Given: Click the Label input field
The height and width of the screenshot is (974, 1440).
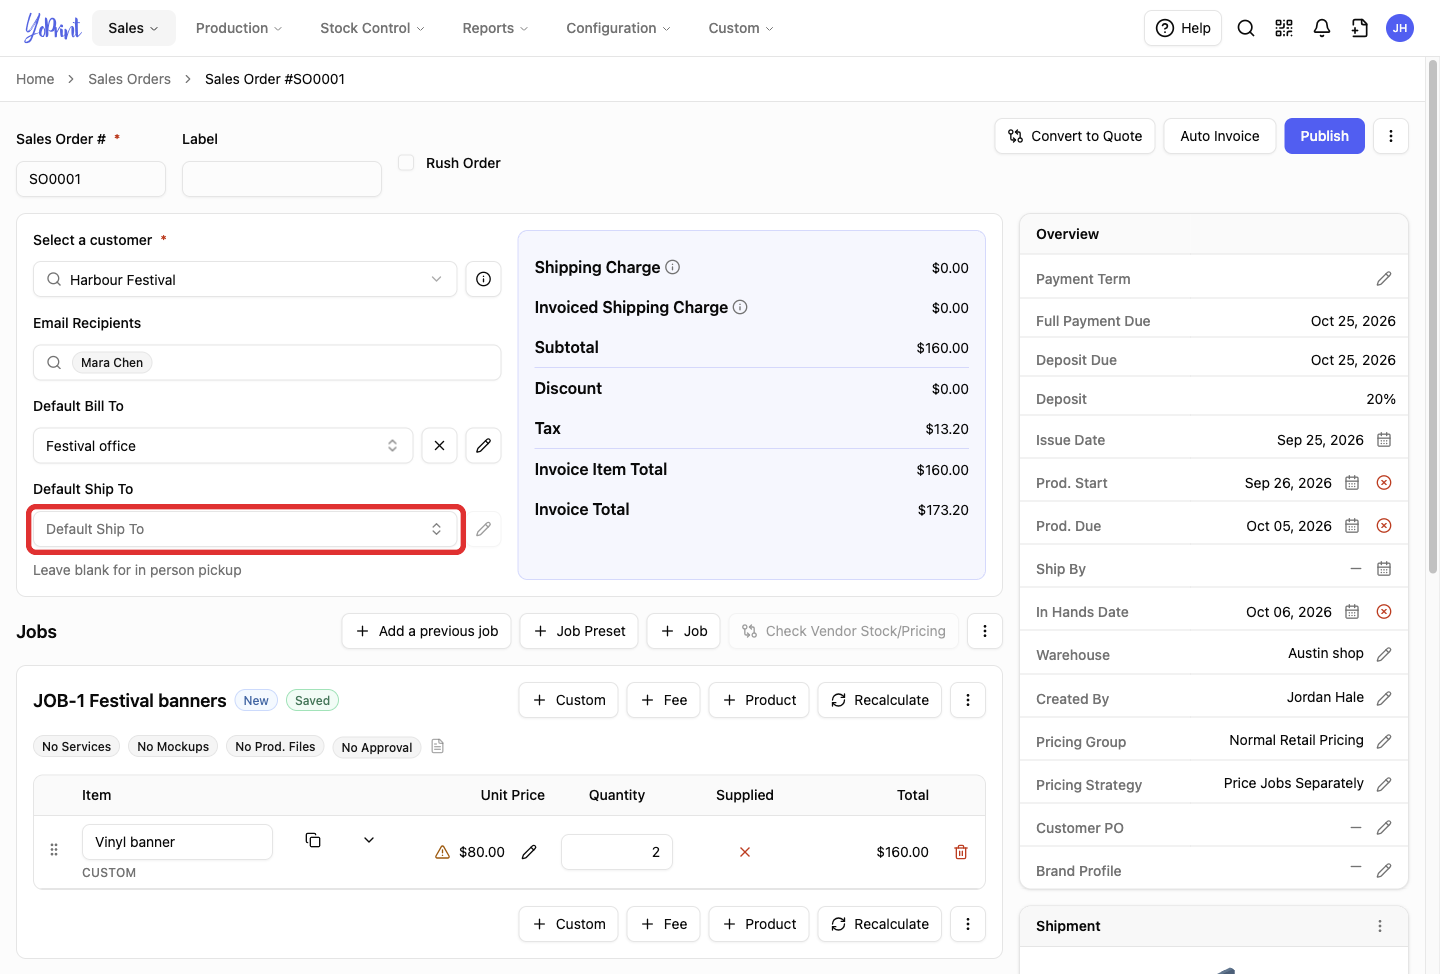Looking at the screenshot, I should click(x=282, y=179).
